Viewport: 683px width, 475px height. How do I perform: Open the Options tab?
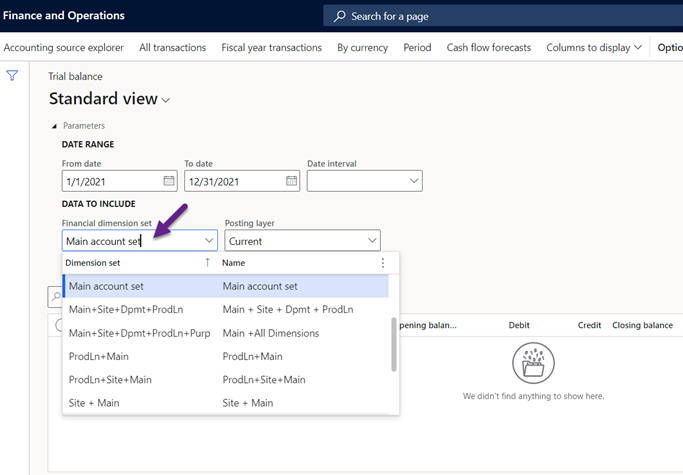coord(670,48)
